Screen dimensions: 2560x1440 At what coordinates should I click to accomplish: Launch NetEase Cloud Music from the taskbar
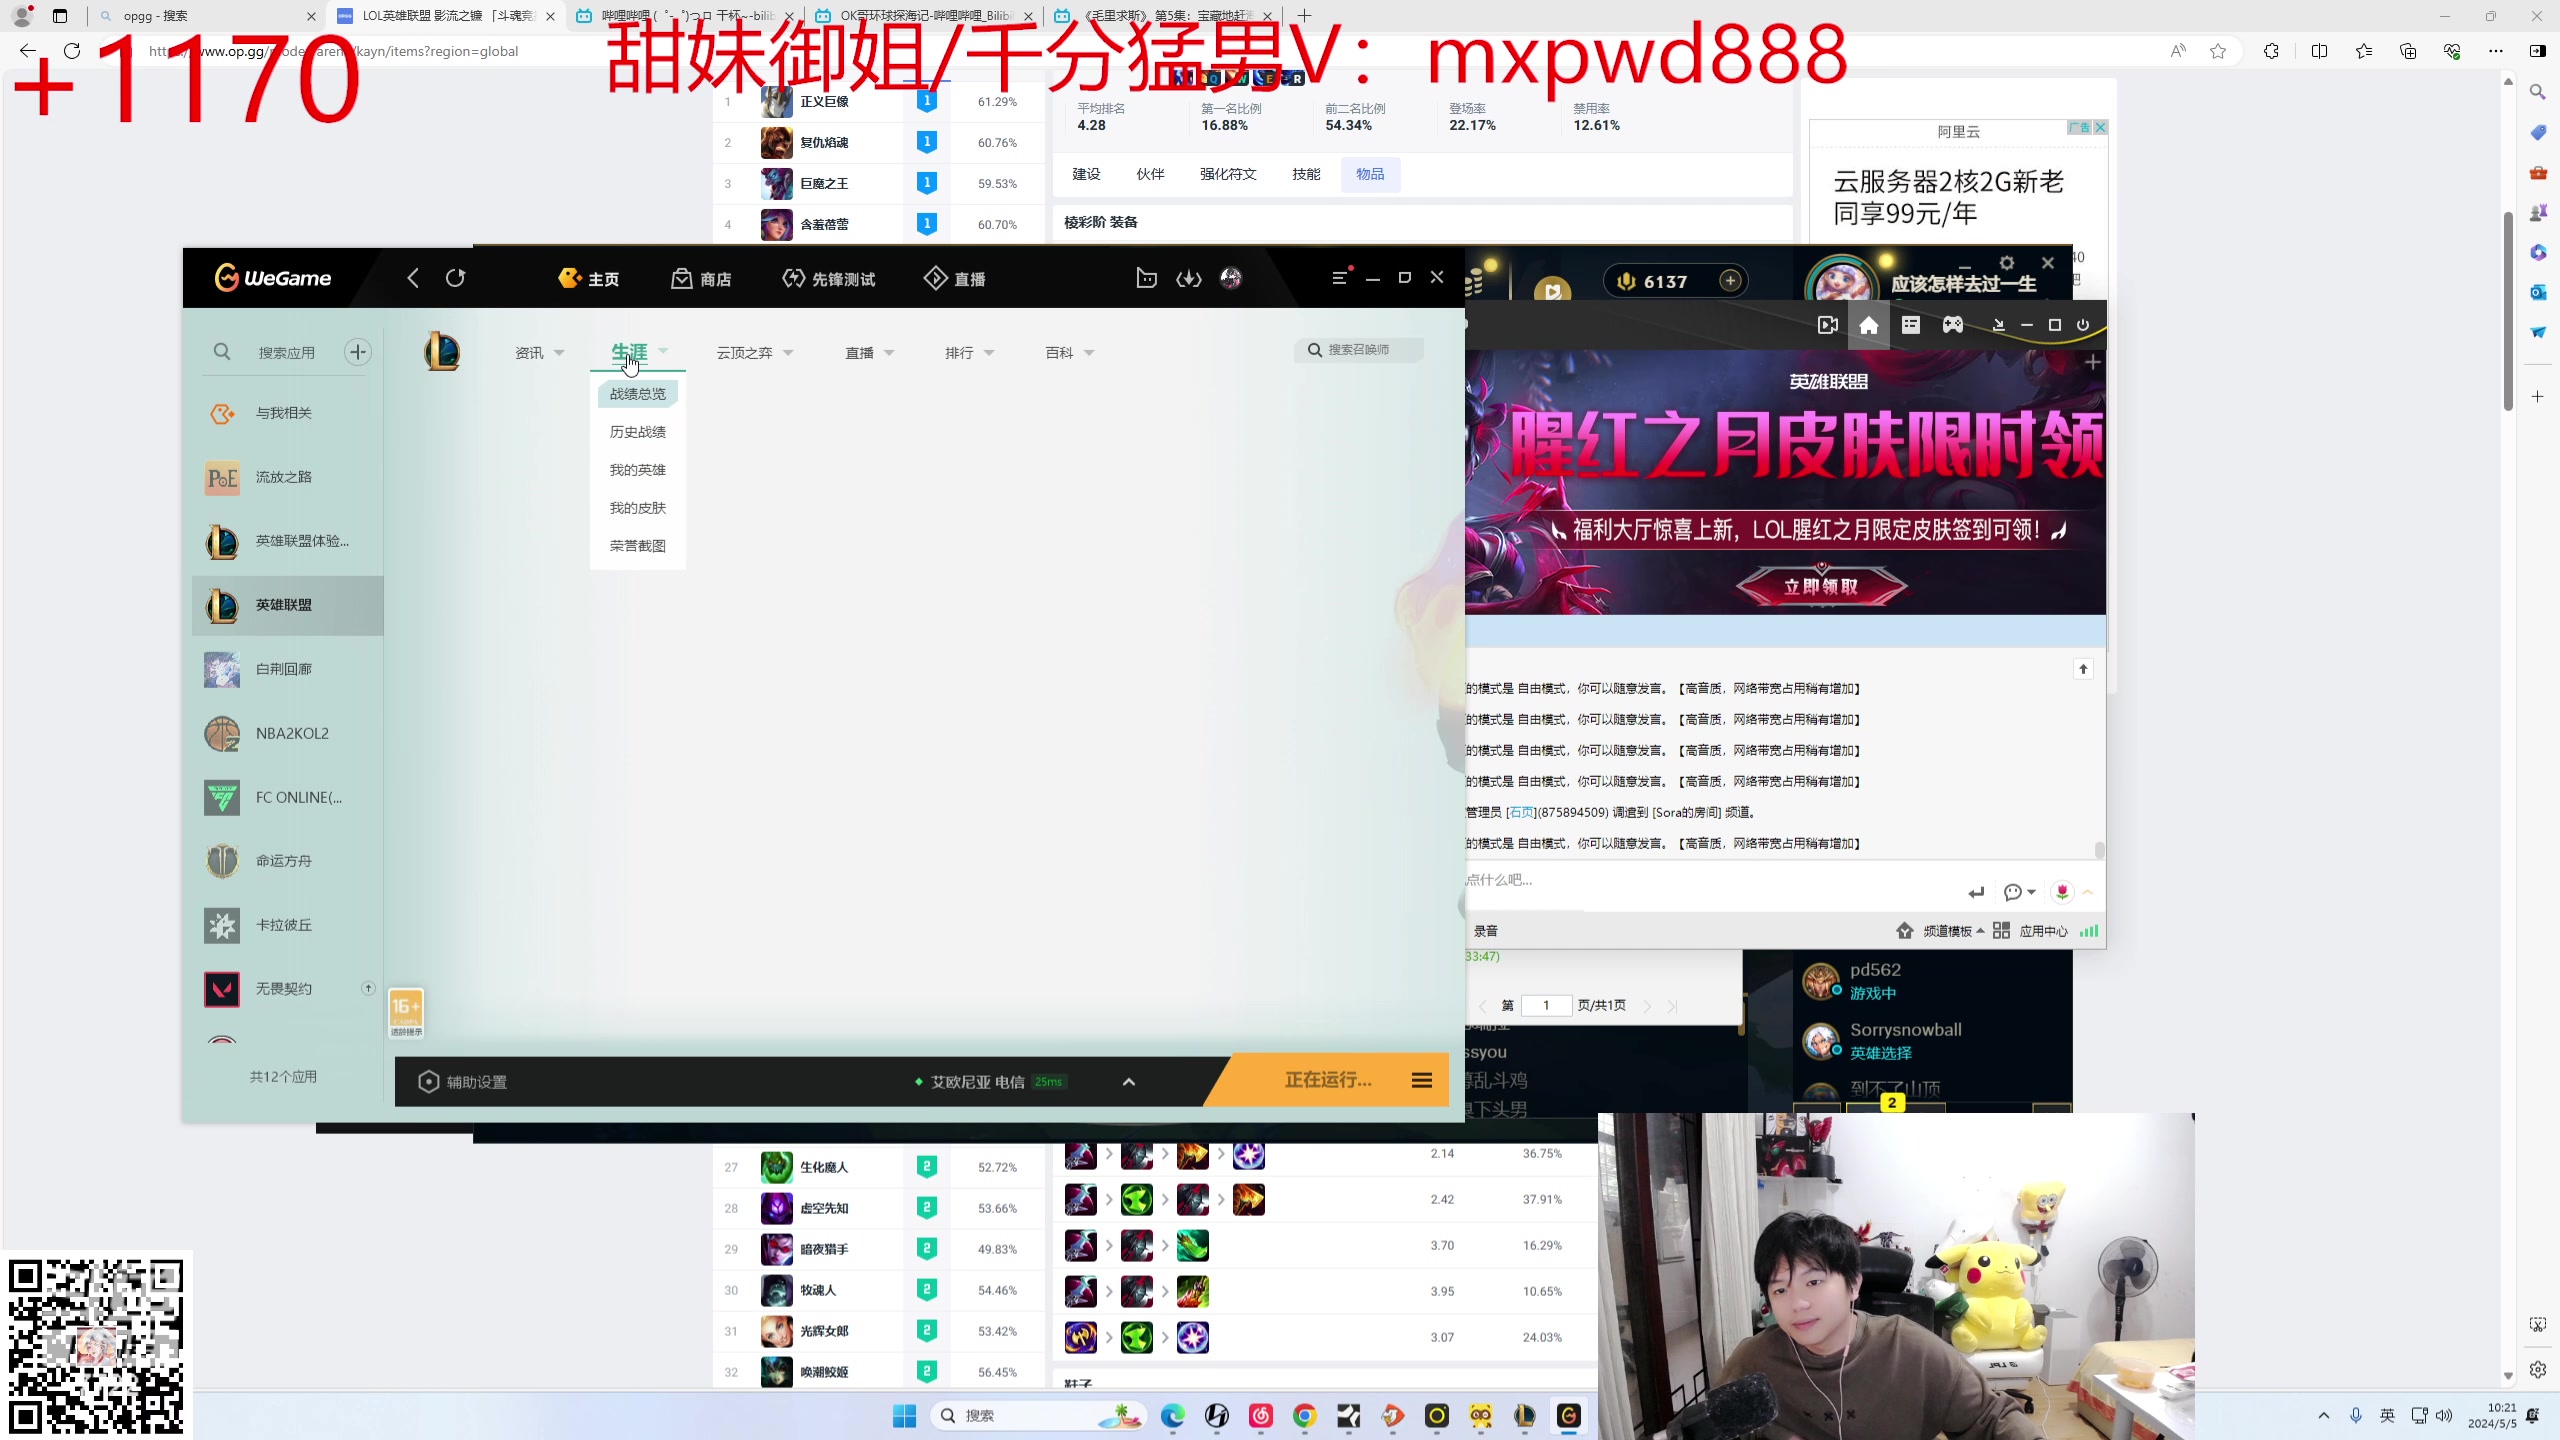pyautogui.click(x=1261, y=1416)
